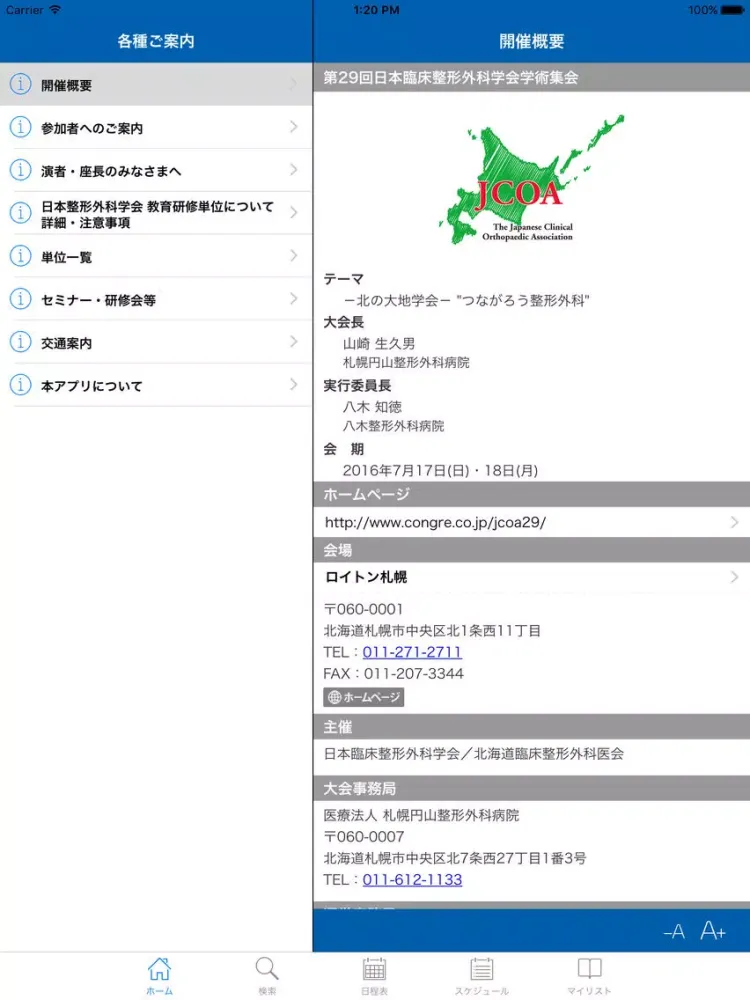
Task: Expand chevron on セミナー・研修会等 row
Action: point(293,298)
